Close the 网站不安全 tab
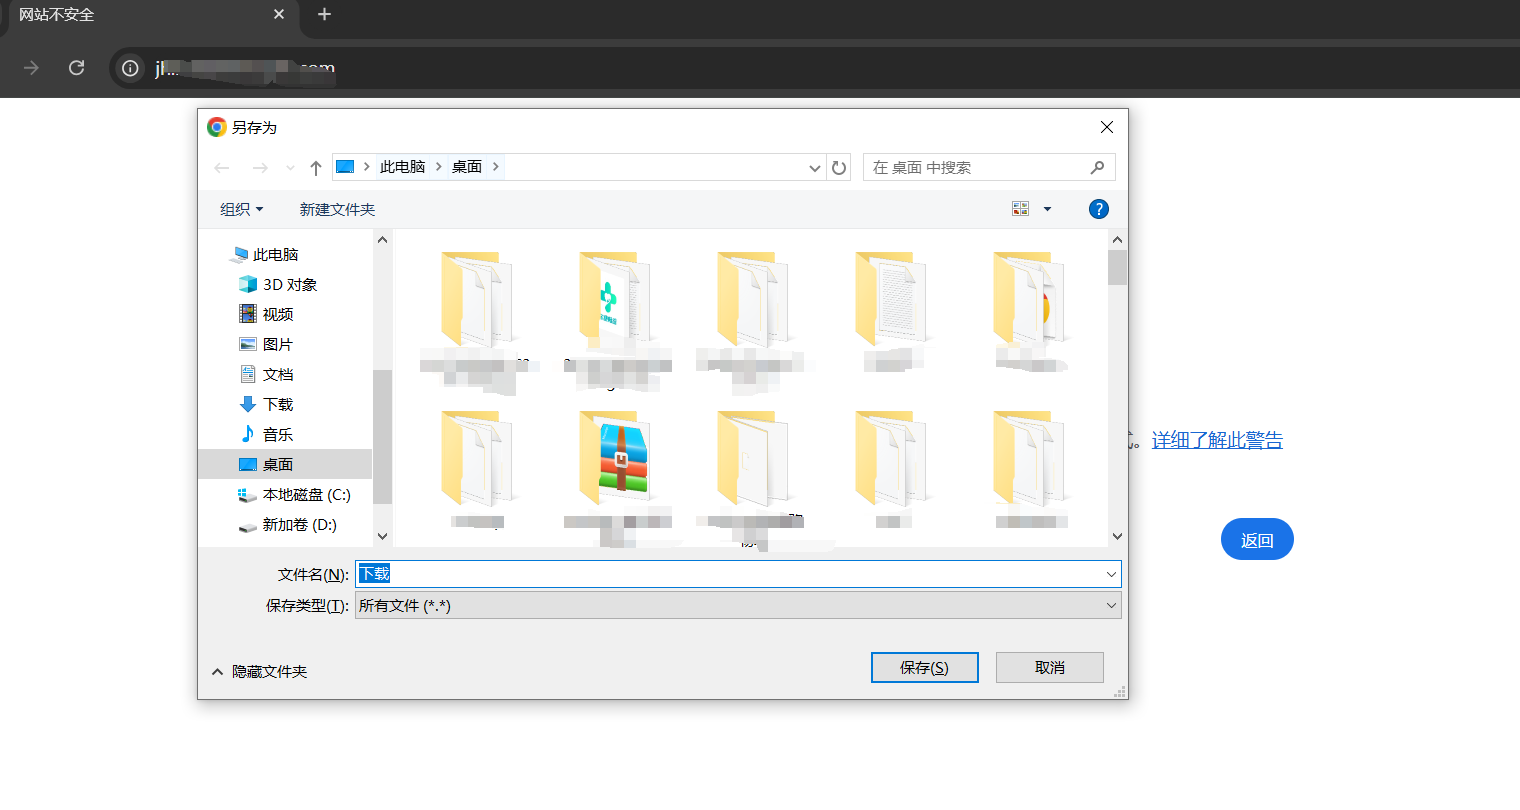This screenshot has width=1520, height=810. (x=279, y=14)
